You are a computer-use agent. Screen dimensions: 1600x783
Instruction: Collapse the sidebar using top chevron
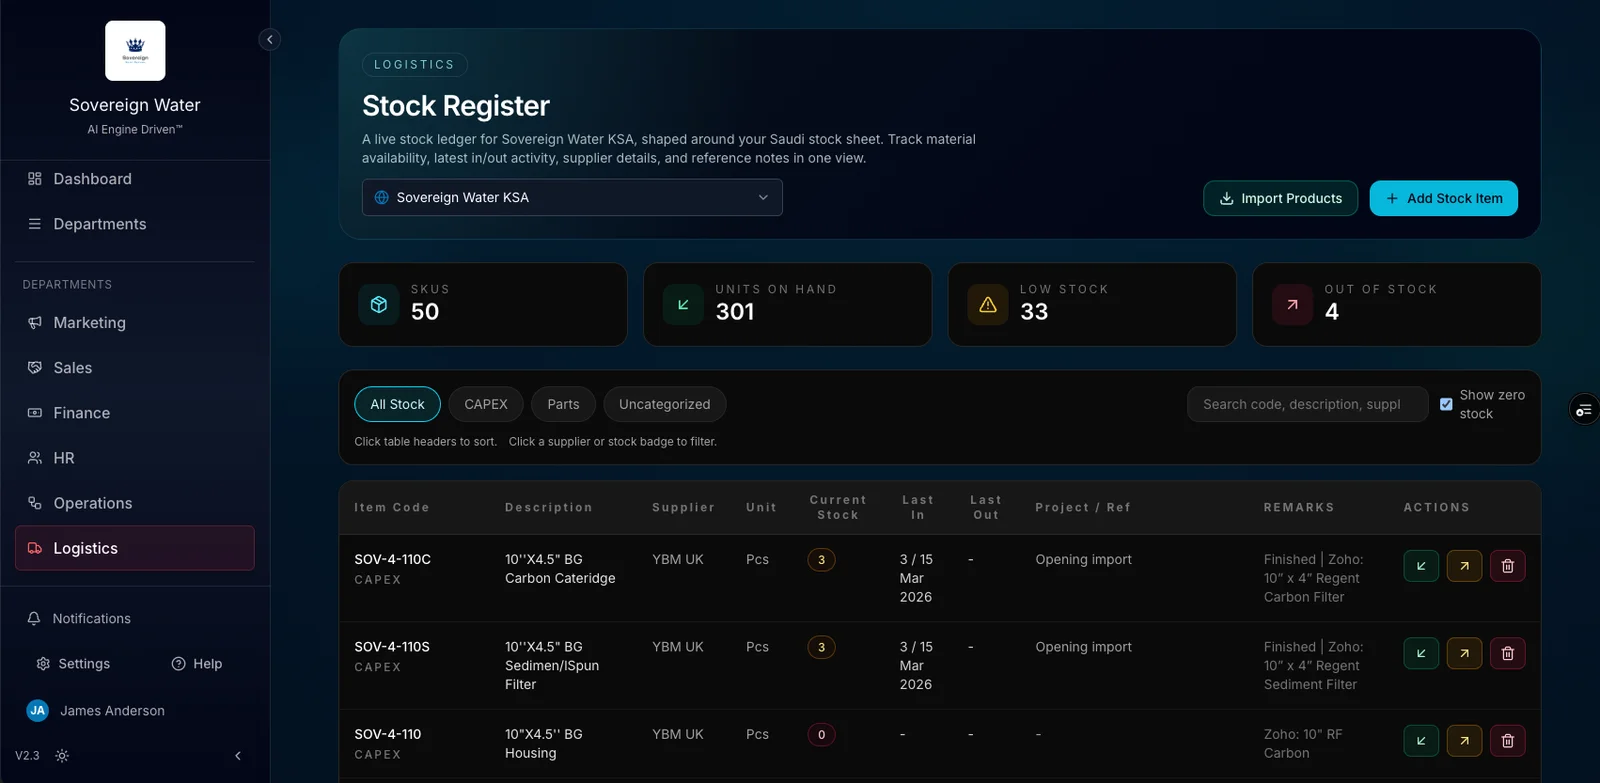pos(269,40)
